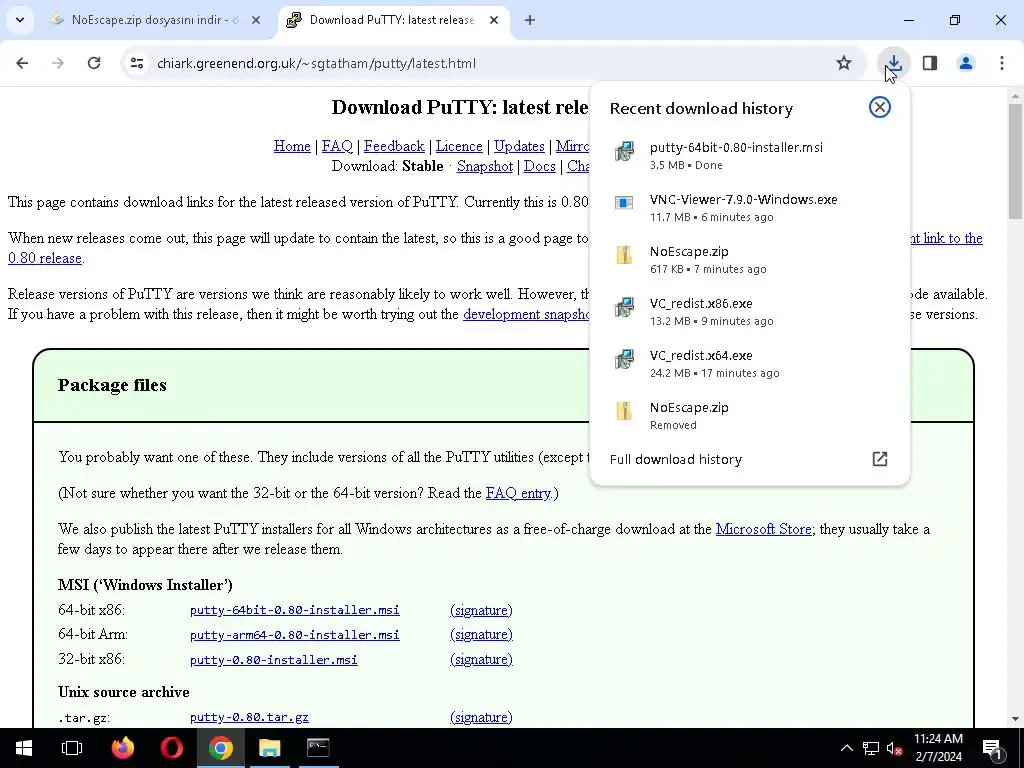
Task: Open the Chrome profile icon
Action: (966, 63)
